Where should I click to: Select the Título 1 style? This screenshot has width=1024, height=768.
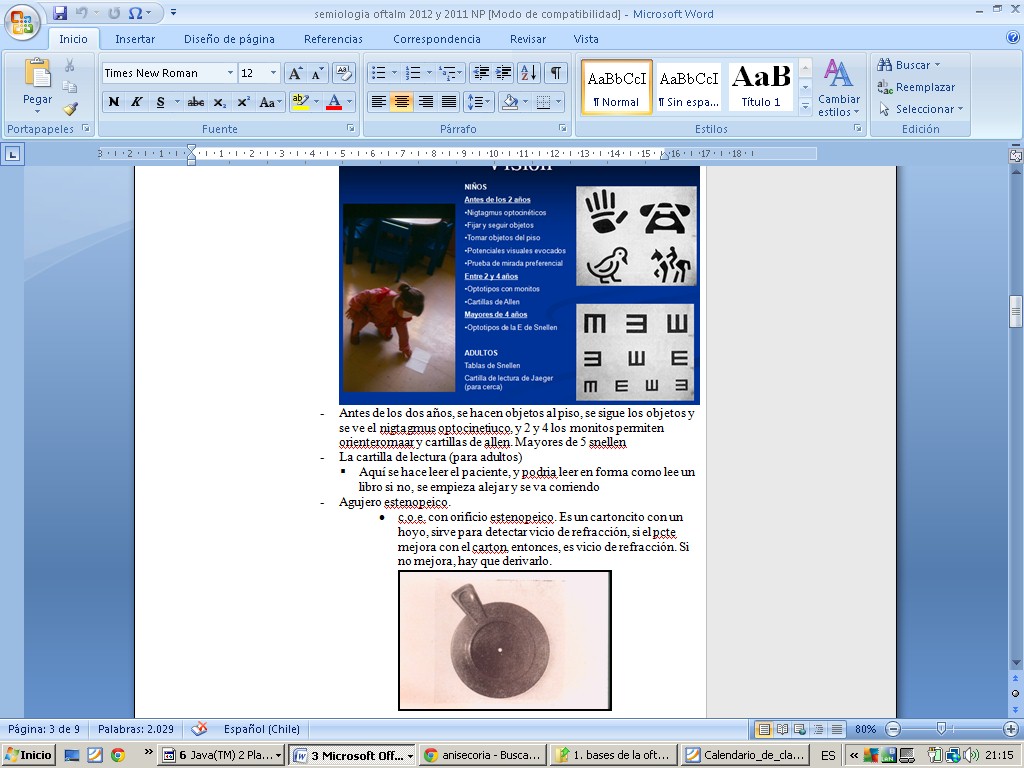point(761,86)
